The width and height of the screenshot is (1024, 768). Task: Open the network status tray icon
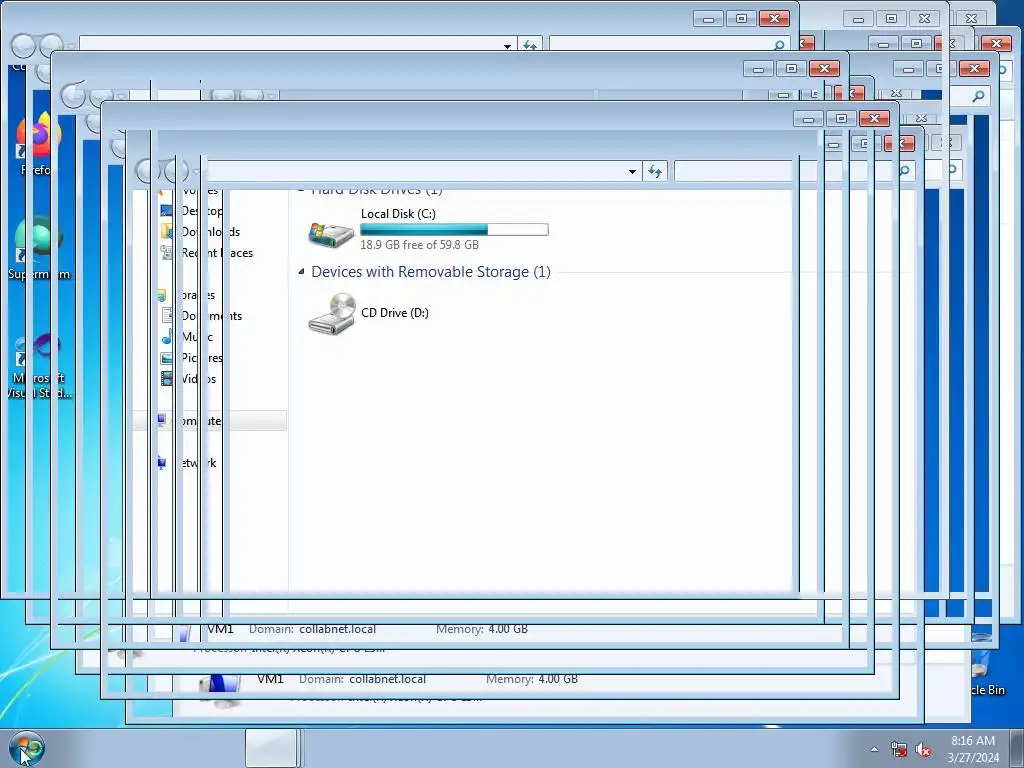899,750
